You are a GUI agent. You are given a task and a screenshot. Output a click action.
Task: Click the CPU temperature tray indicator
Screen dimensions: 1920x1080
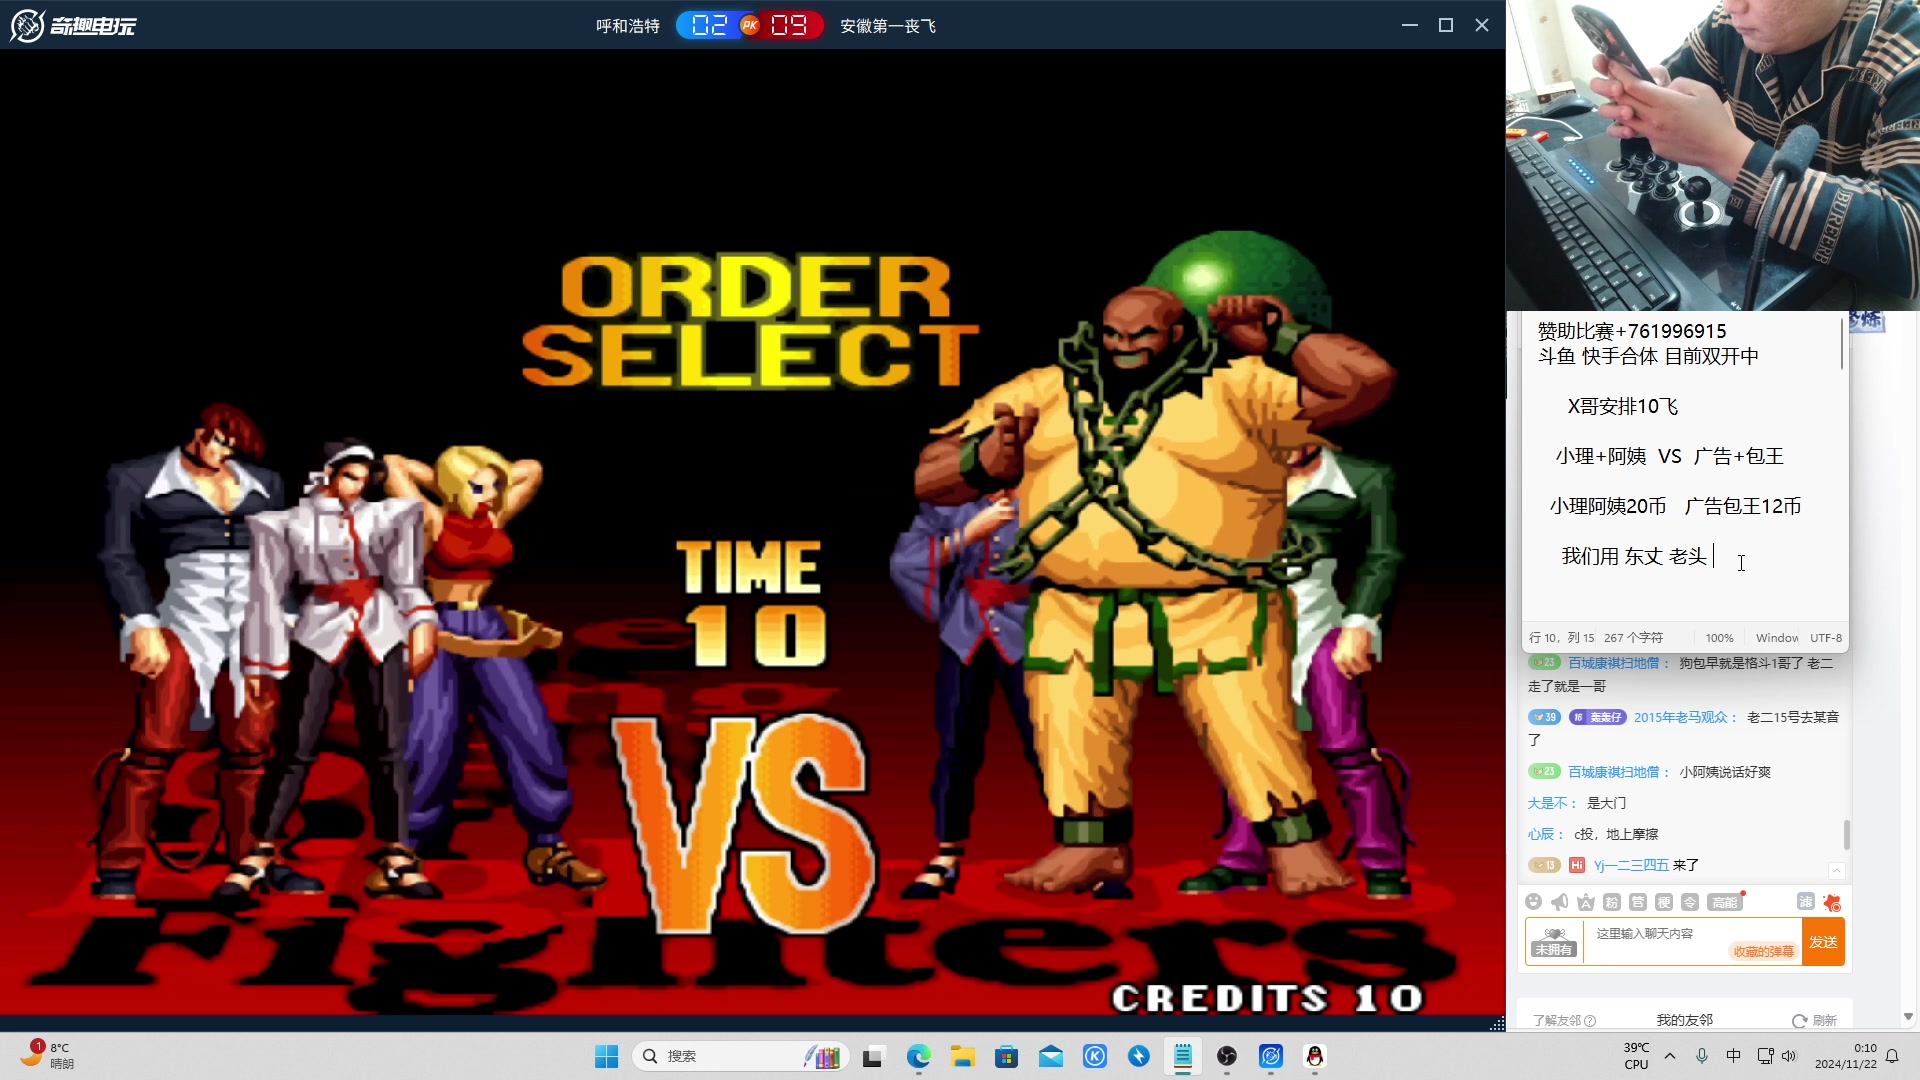point(1636,1056)
